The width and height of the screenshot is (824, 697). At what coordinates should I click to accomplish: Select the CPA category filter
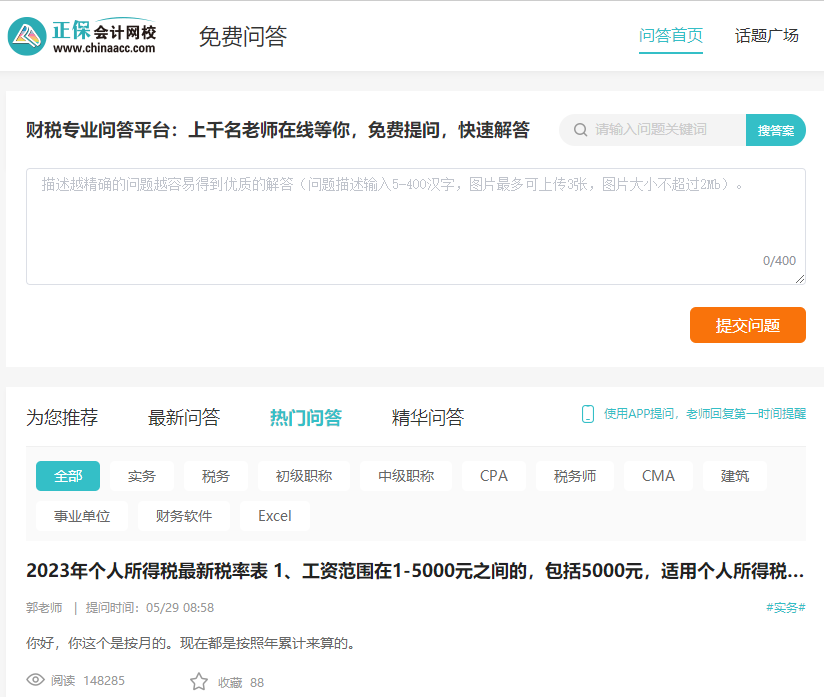pyautogui.click(x=494, y=476)
